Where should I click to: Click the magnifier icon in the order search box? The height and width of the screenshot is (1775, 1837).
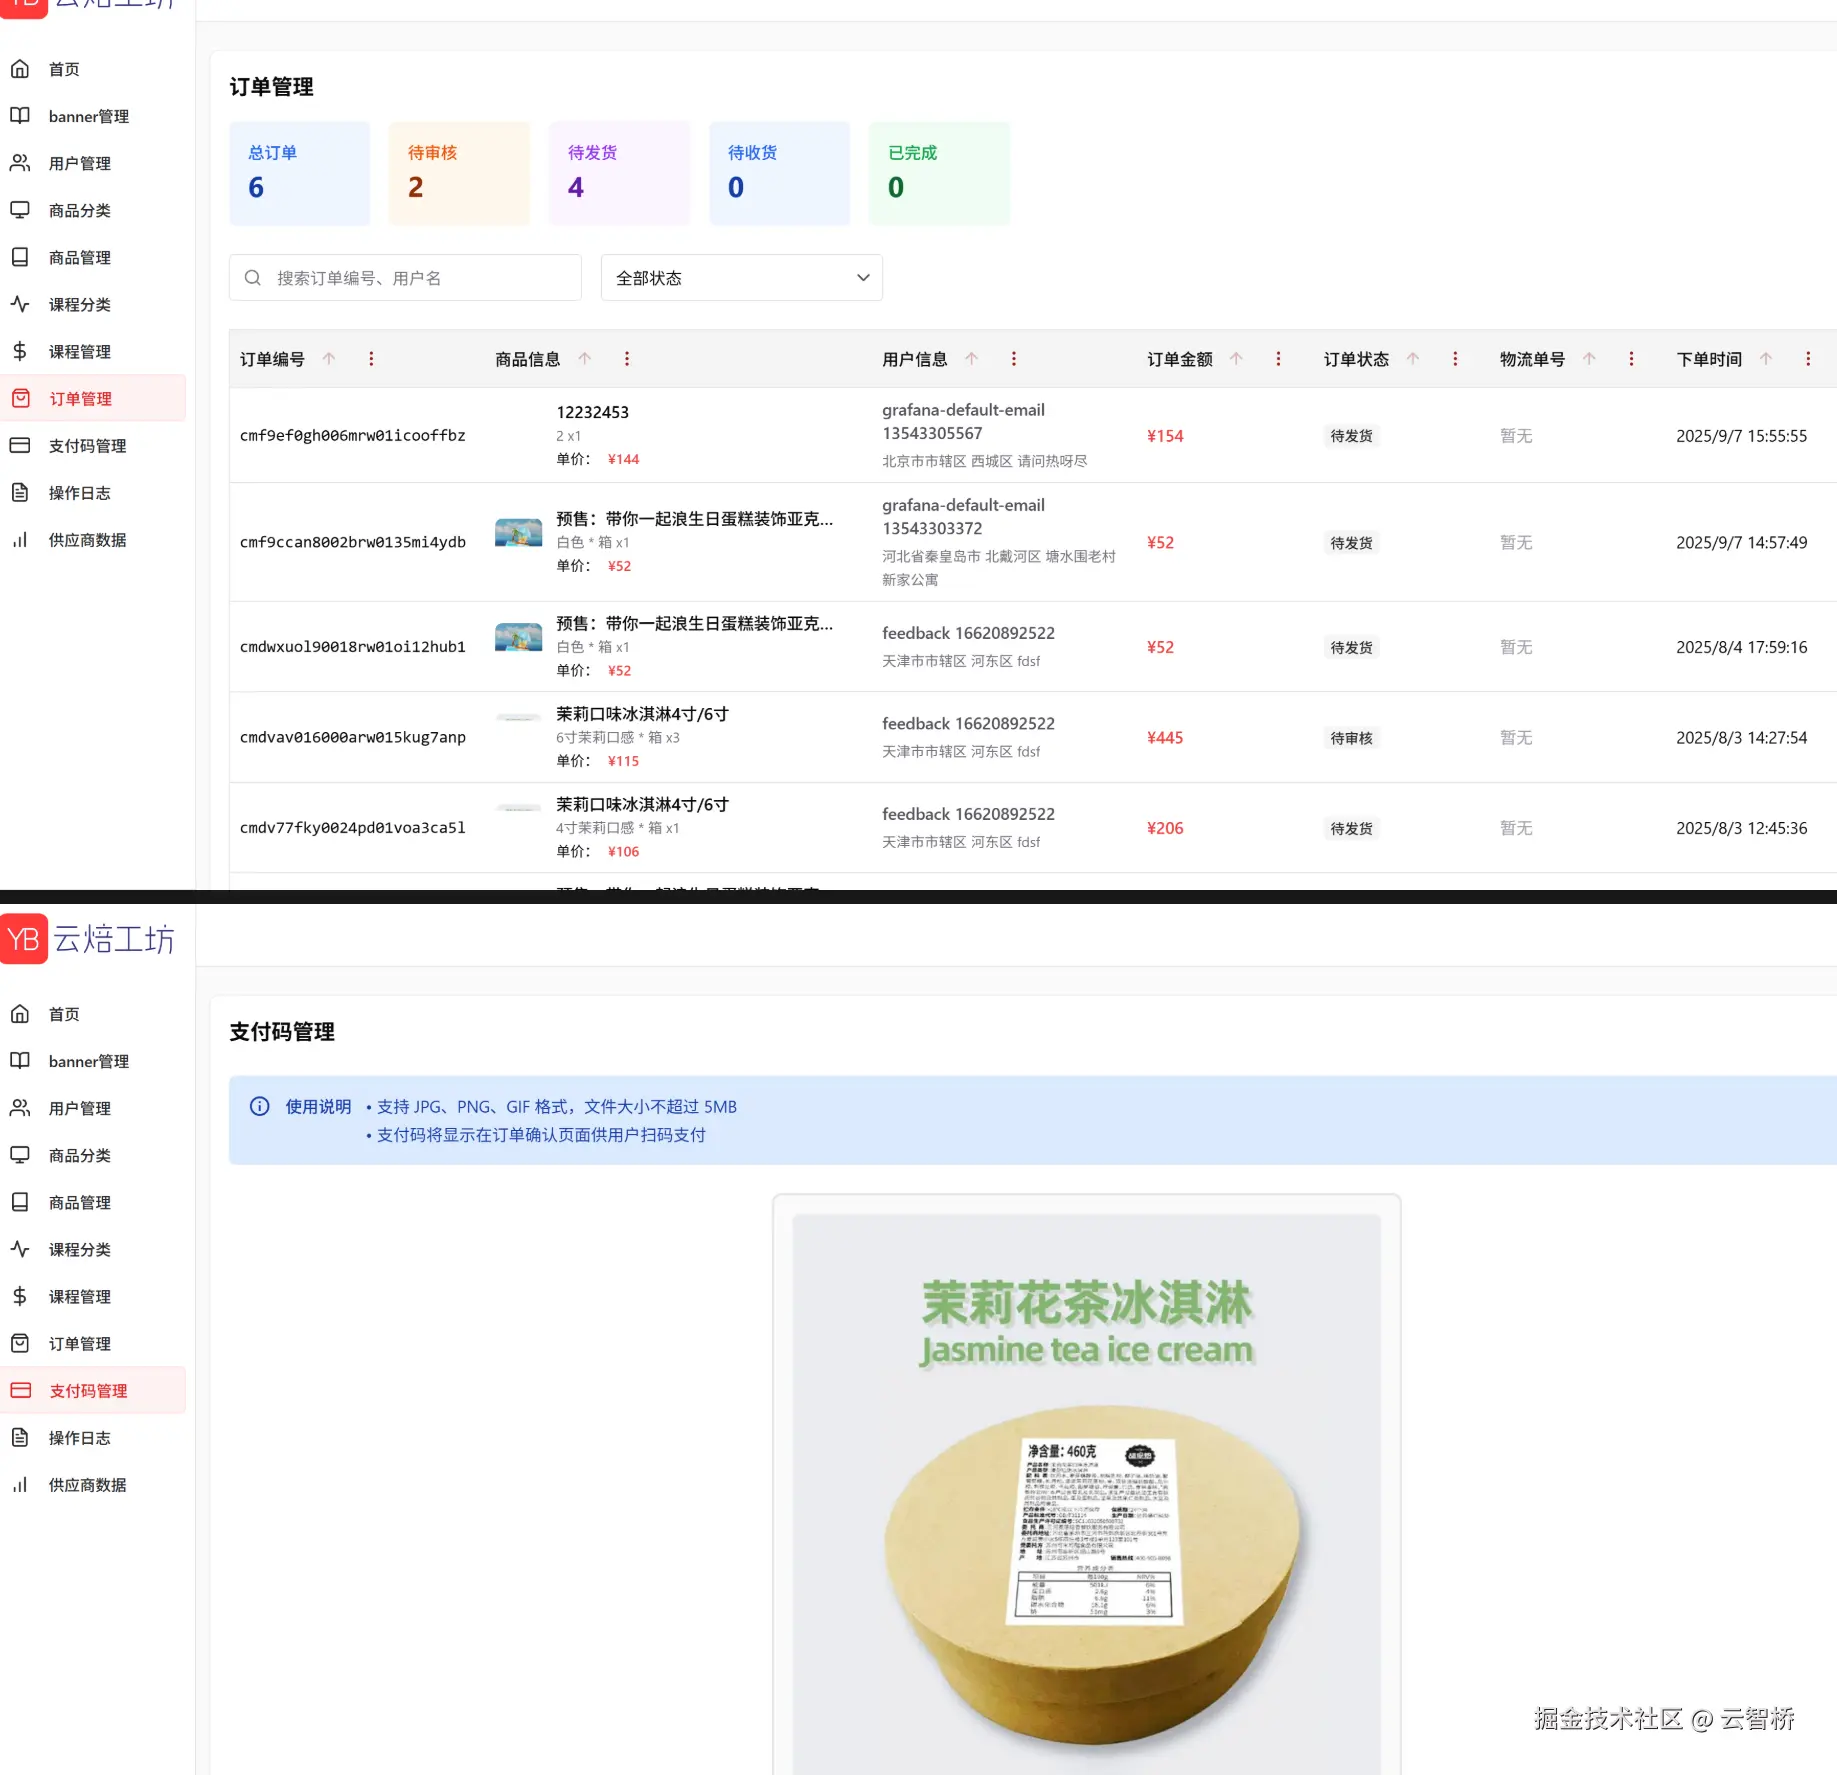point(253,278)
